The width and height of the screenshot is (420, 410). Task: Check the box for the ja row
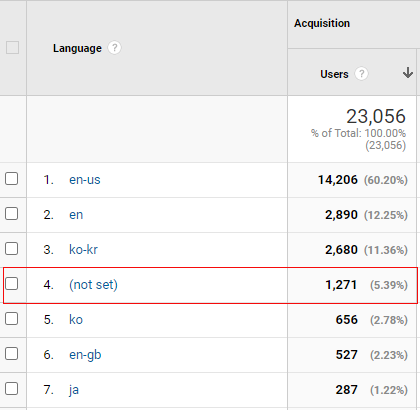tap(12, 389)
